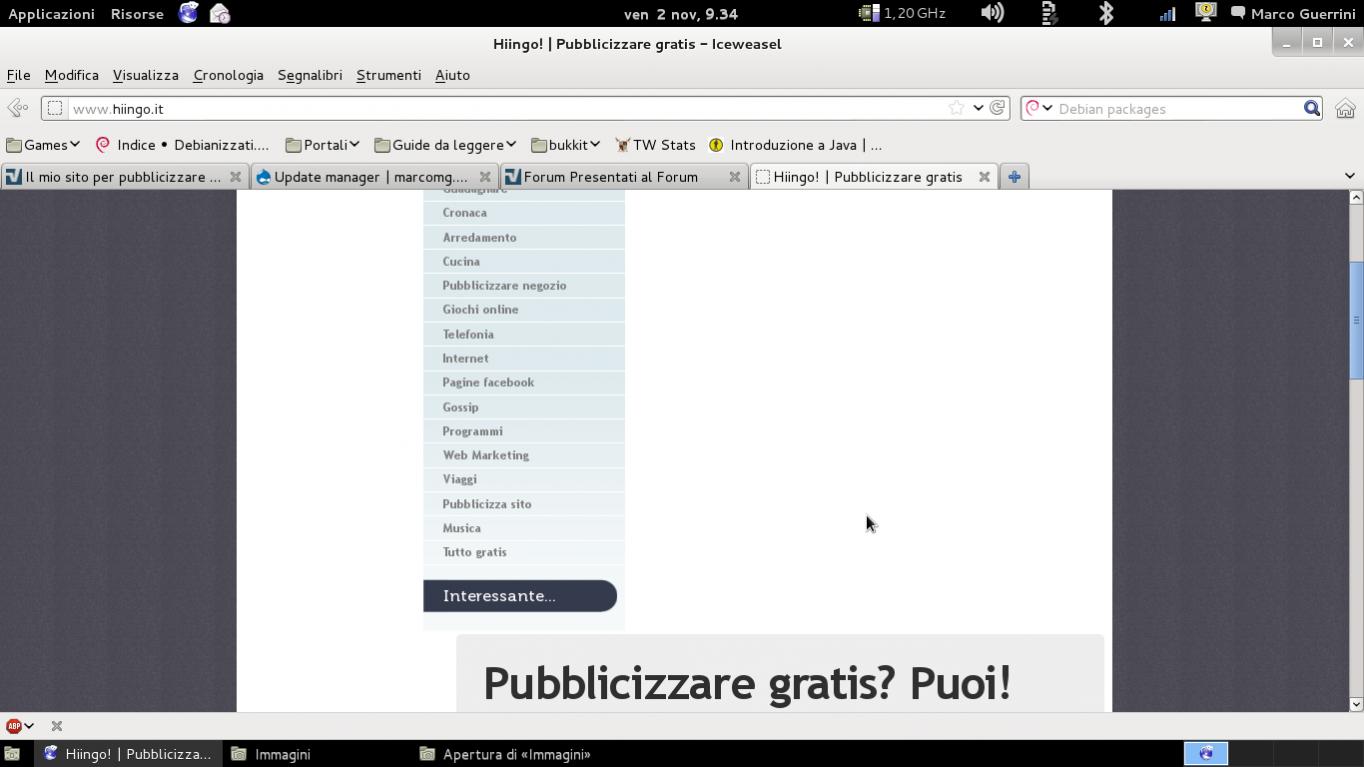Open the Pubblicizzare negozio category link
This screenshot has width=1364, height=767.
[x=504, y=286]
